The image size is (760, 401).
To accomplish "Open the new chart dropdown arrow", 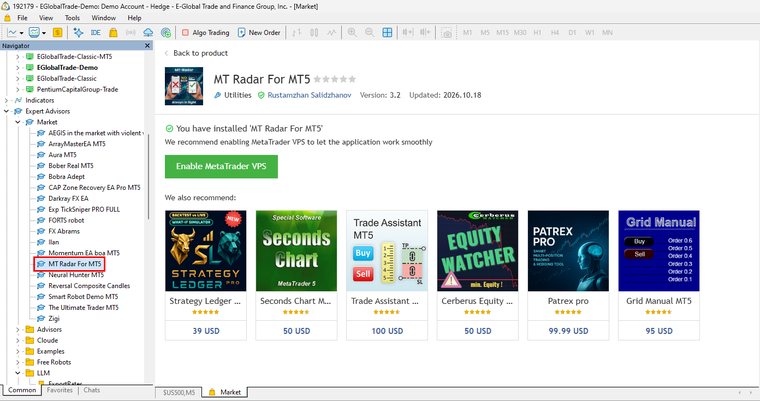I will click(x=21, y=33).
